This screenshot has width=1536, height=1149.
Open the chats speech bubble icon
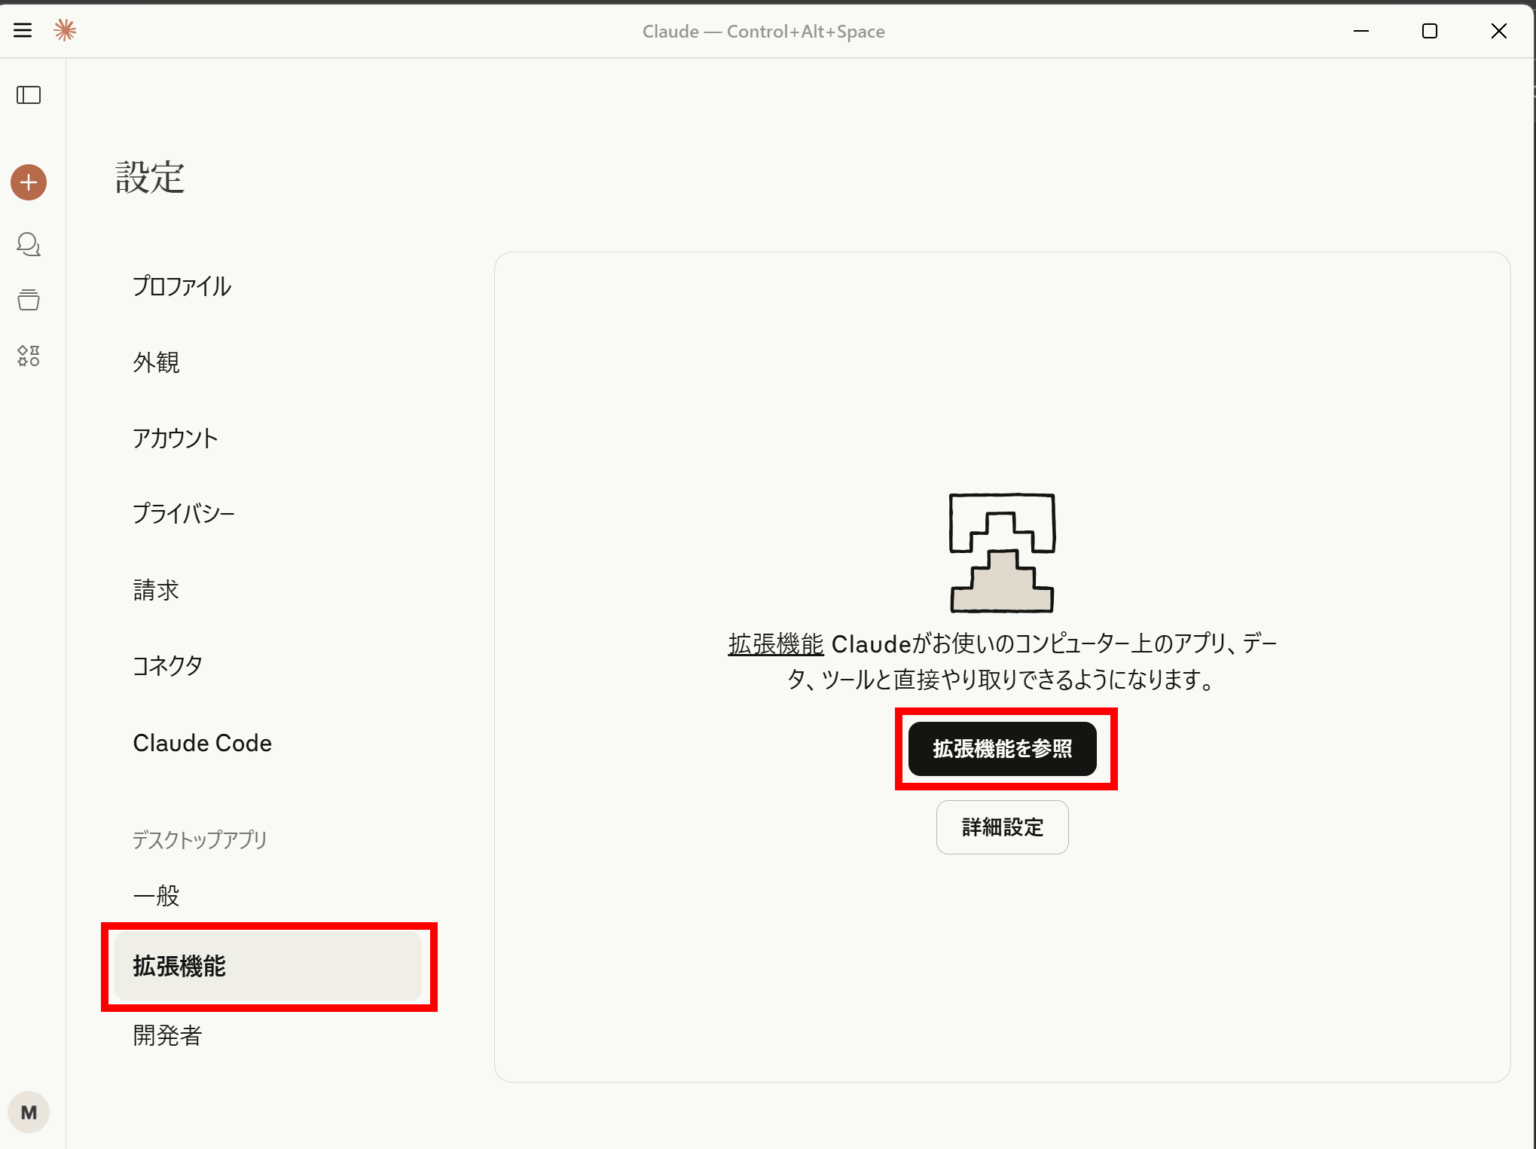pos(29,244)
